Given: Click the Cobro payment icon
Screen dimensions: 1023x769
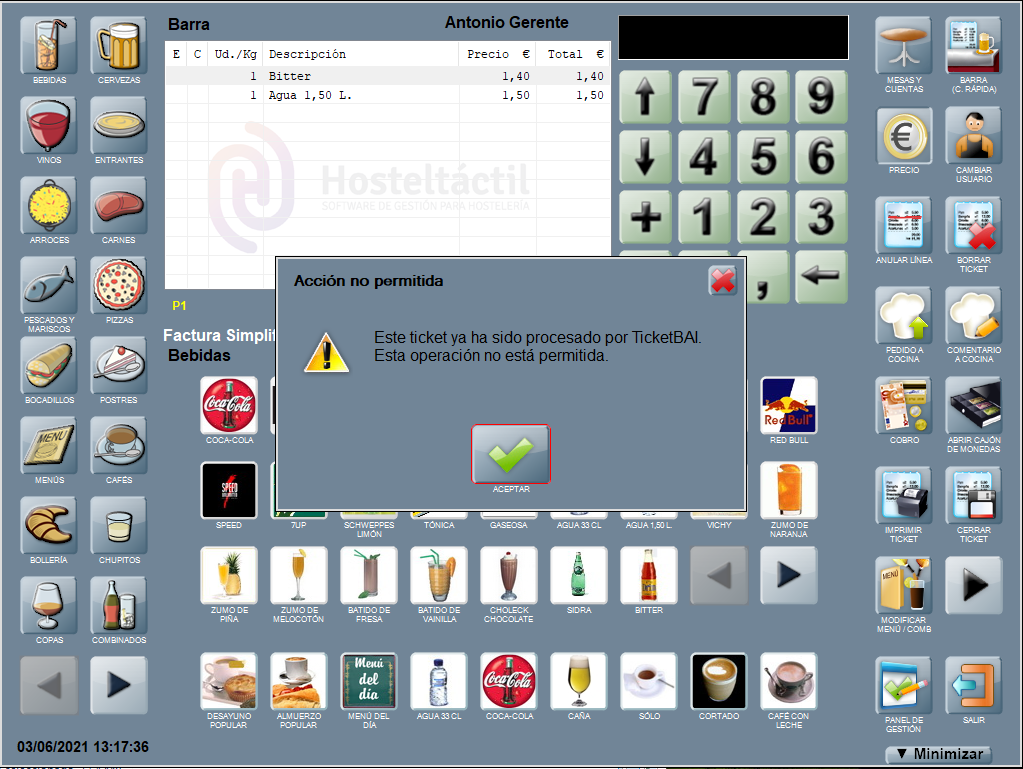Looking at the screenshot, I should (903, 406).
